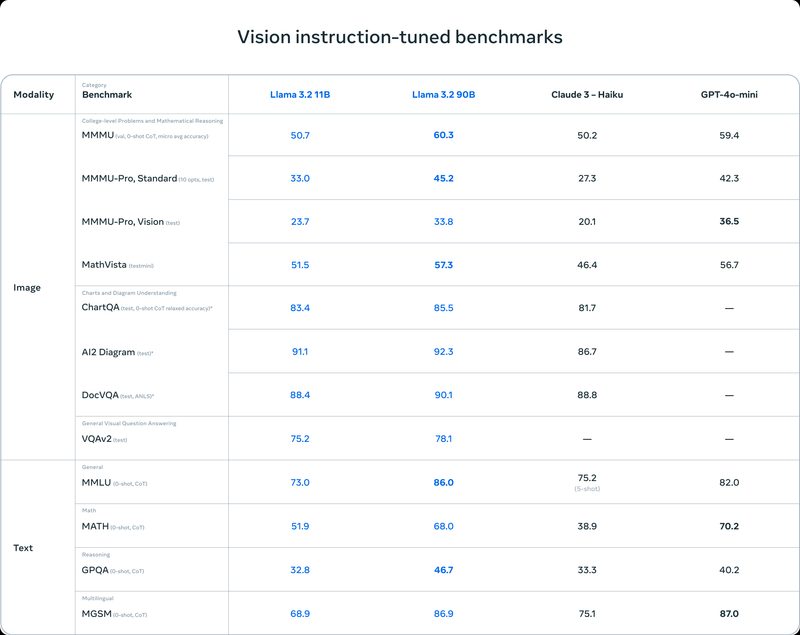Click the page title Vision instruction-tuned benchmarks
This screenshot has height=635, width=800.
pyautogui.click(x=400, y=37)
